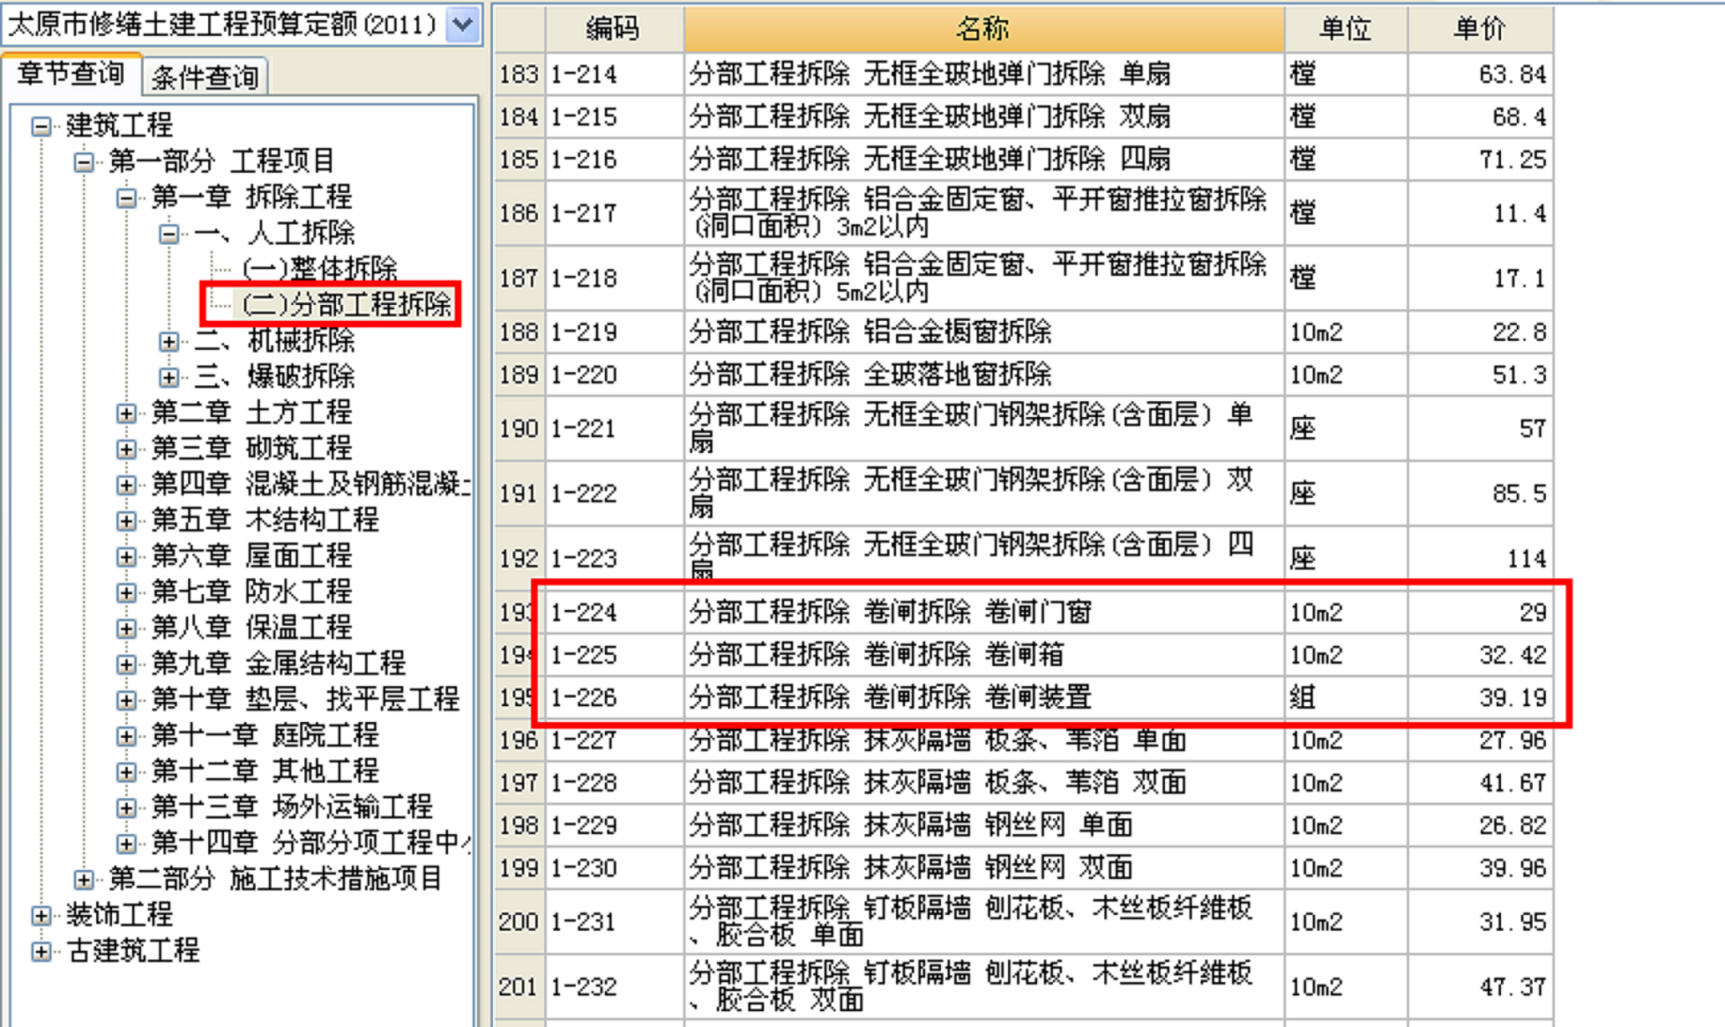Expand 二、机械拆除 node
Viewport: 1725px width, 1027px height.
tap(169, 342)
